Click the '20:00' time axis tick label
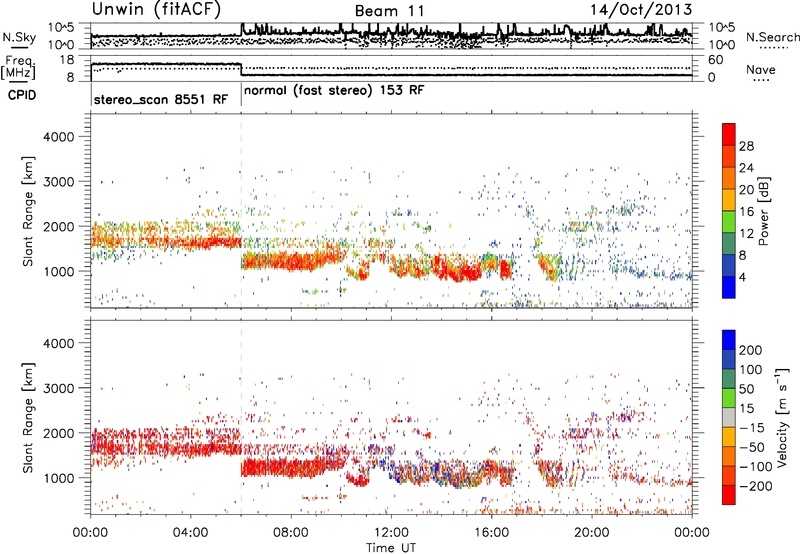This screenshot has height=554, width=800. click(x=592, y=533)
